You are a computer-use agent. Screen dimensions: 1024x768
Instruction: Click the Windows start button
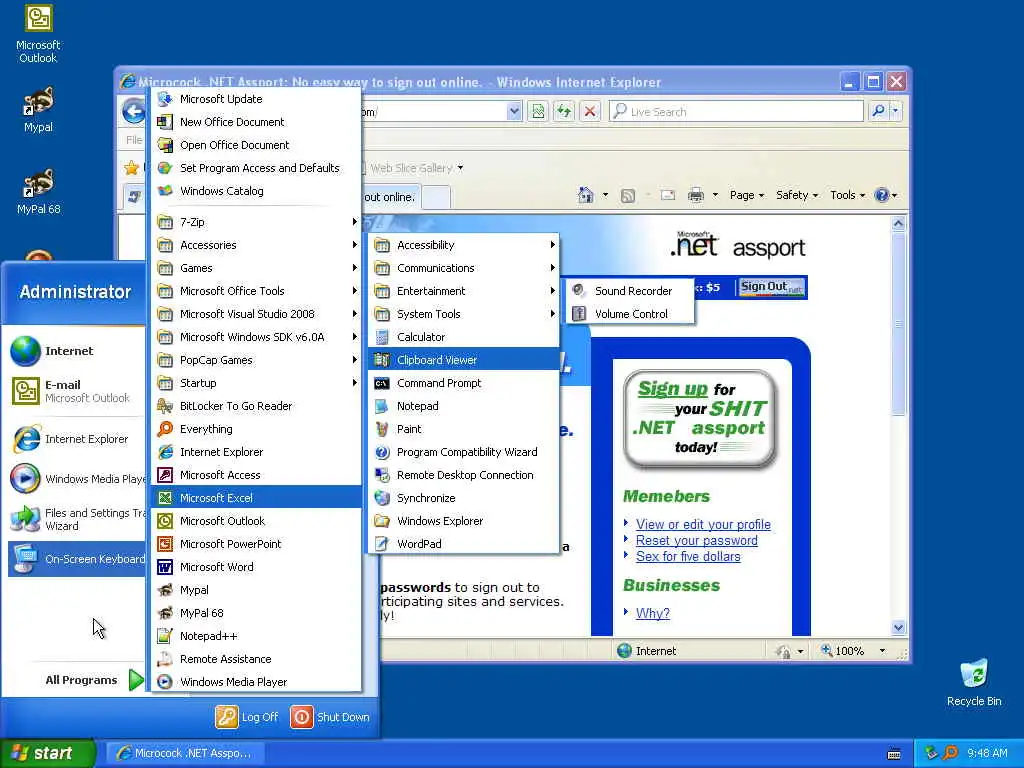pos(47,753)
